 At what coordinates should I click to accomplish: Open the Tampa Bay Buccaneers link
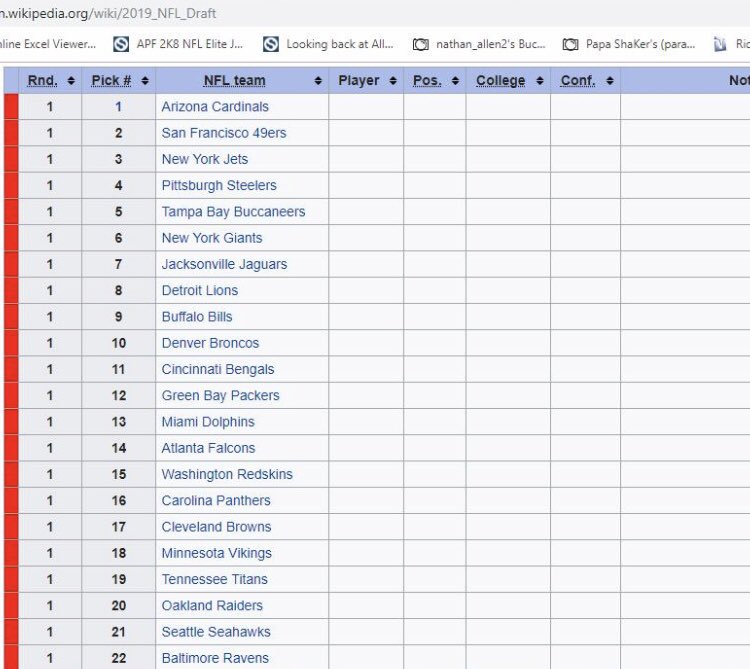point(233,212)
